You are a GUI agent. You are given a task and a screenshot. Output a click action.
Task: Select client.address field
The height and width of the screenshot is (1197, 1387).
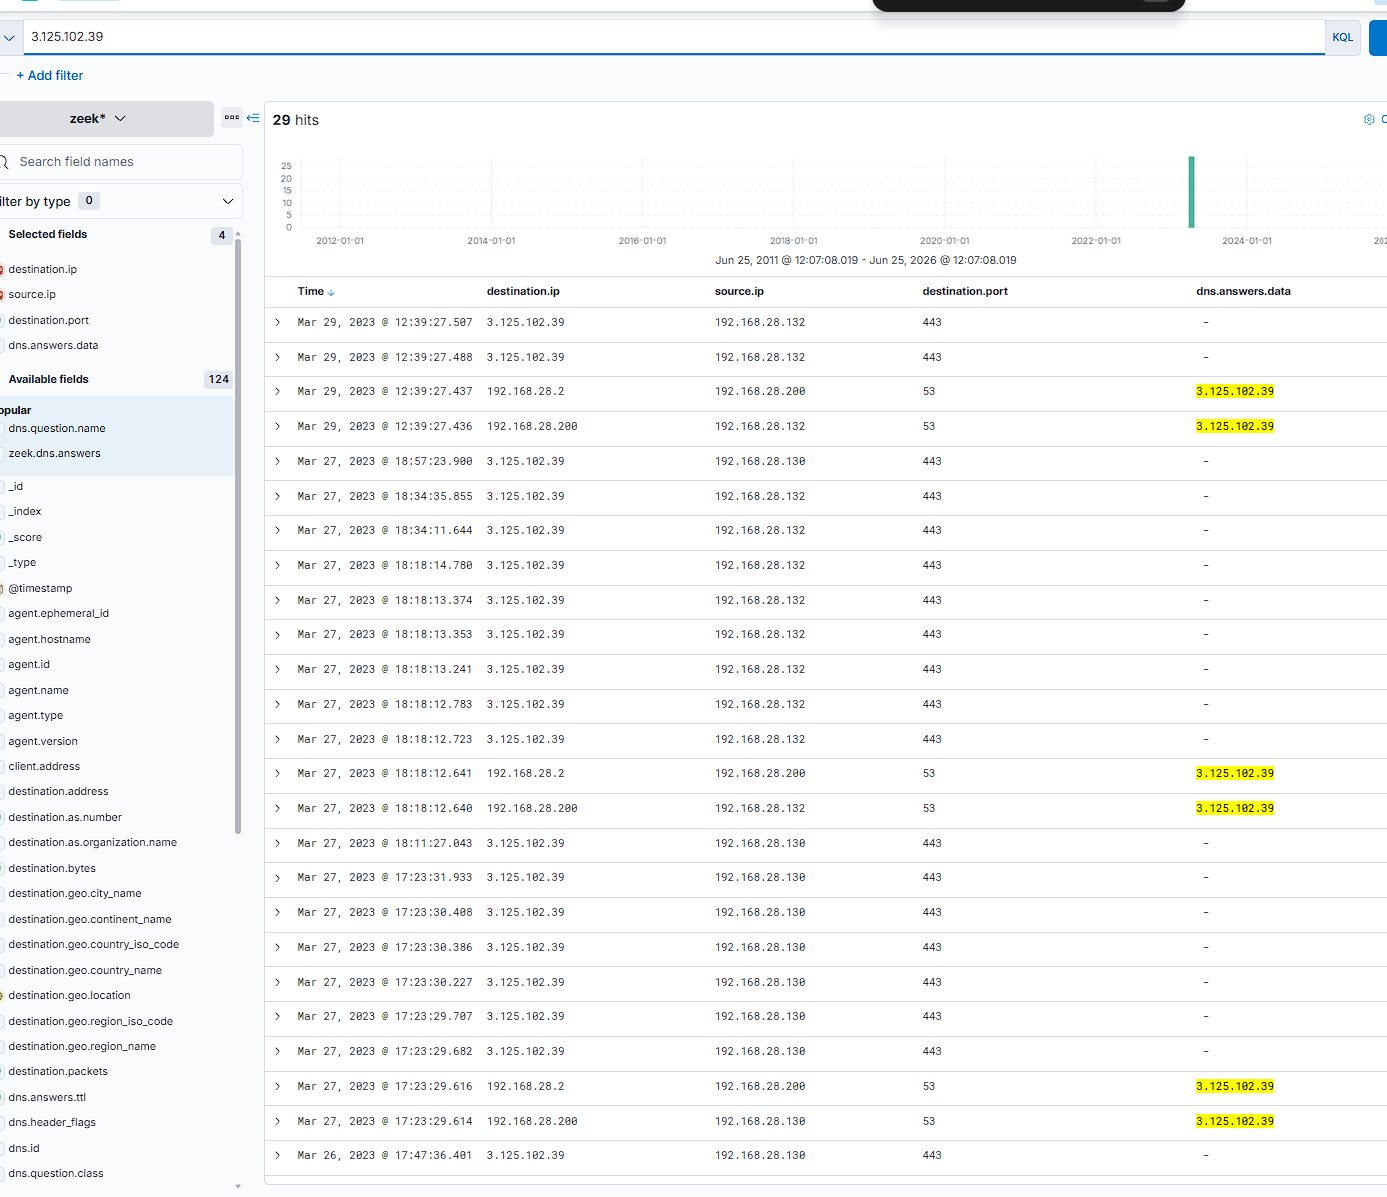click(x=44, y=766)
